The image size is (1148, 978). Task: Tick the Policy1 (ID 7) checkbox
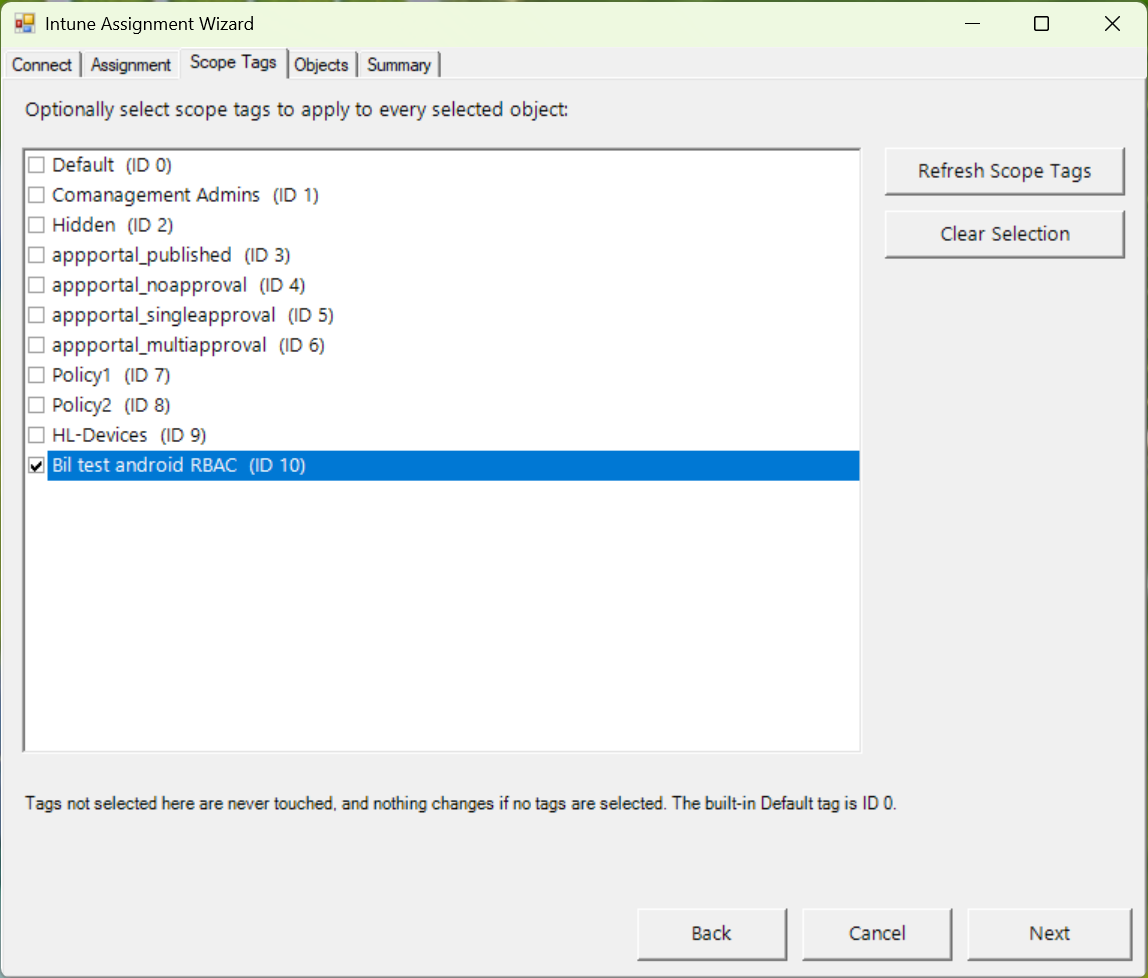pyautogui.click(x=37, y=375)
